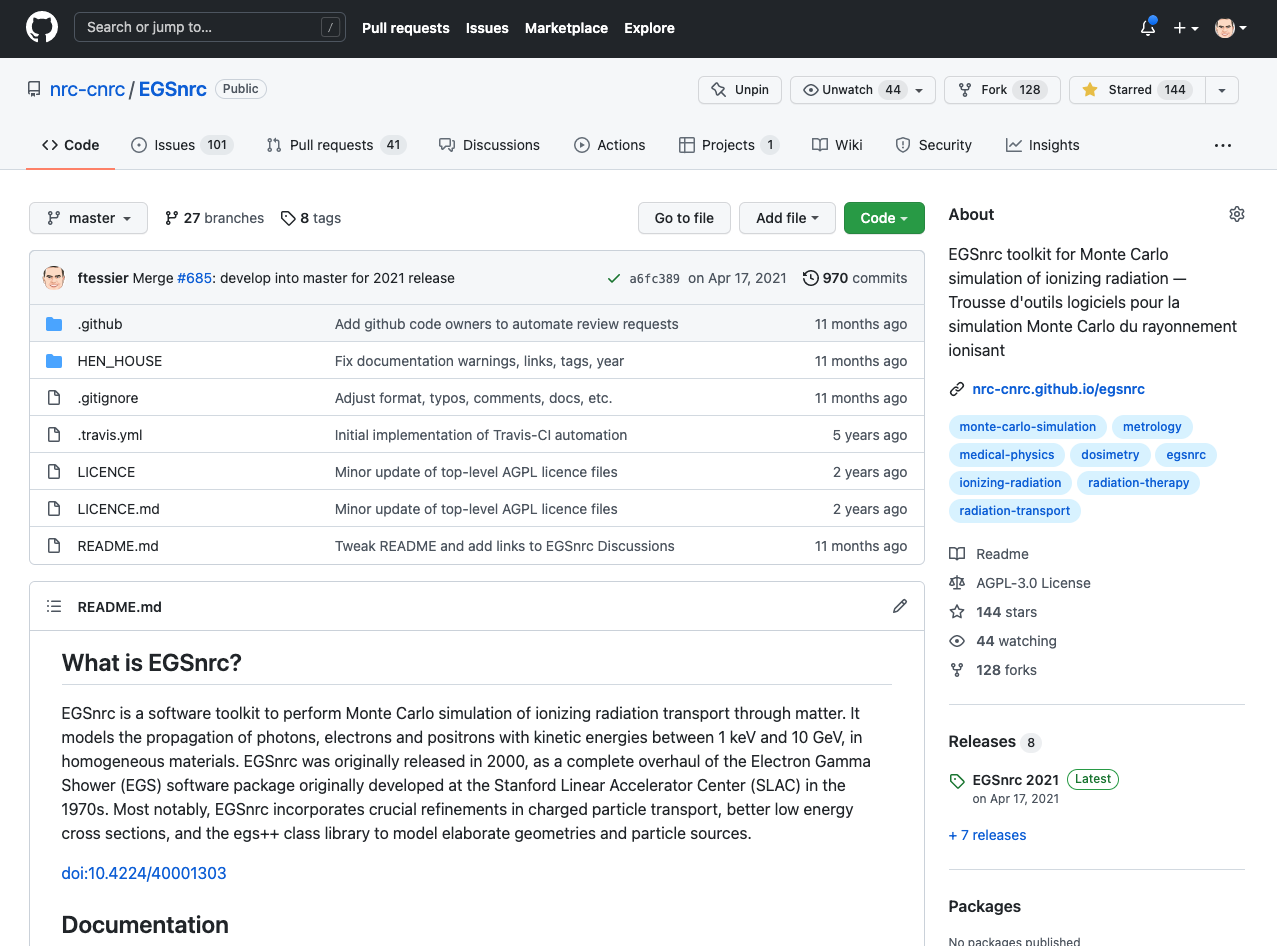Open the master branch selector
This screenshot has height=946, width=1277.
coord(88,218)
